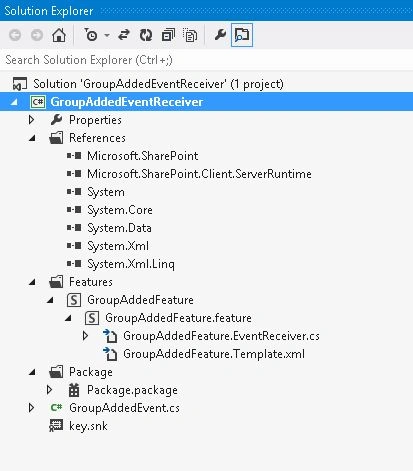The width and height of the screenshot is (413, 471).
Task: Select the Properties tree item
Action: [95, 120]
